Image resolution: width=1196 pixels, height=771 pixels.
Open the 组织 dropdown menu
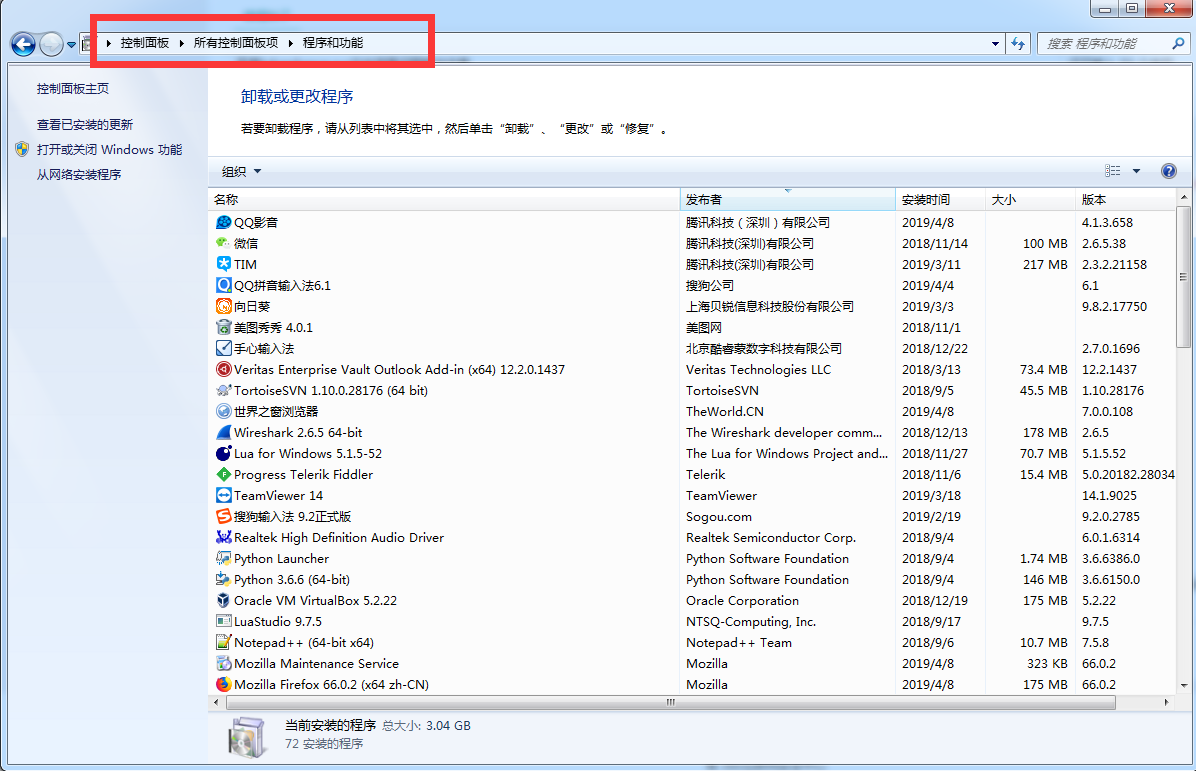pyautogui.click(x=241, y=172)
